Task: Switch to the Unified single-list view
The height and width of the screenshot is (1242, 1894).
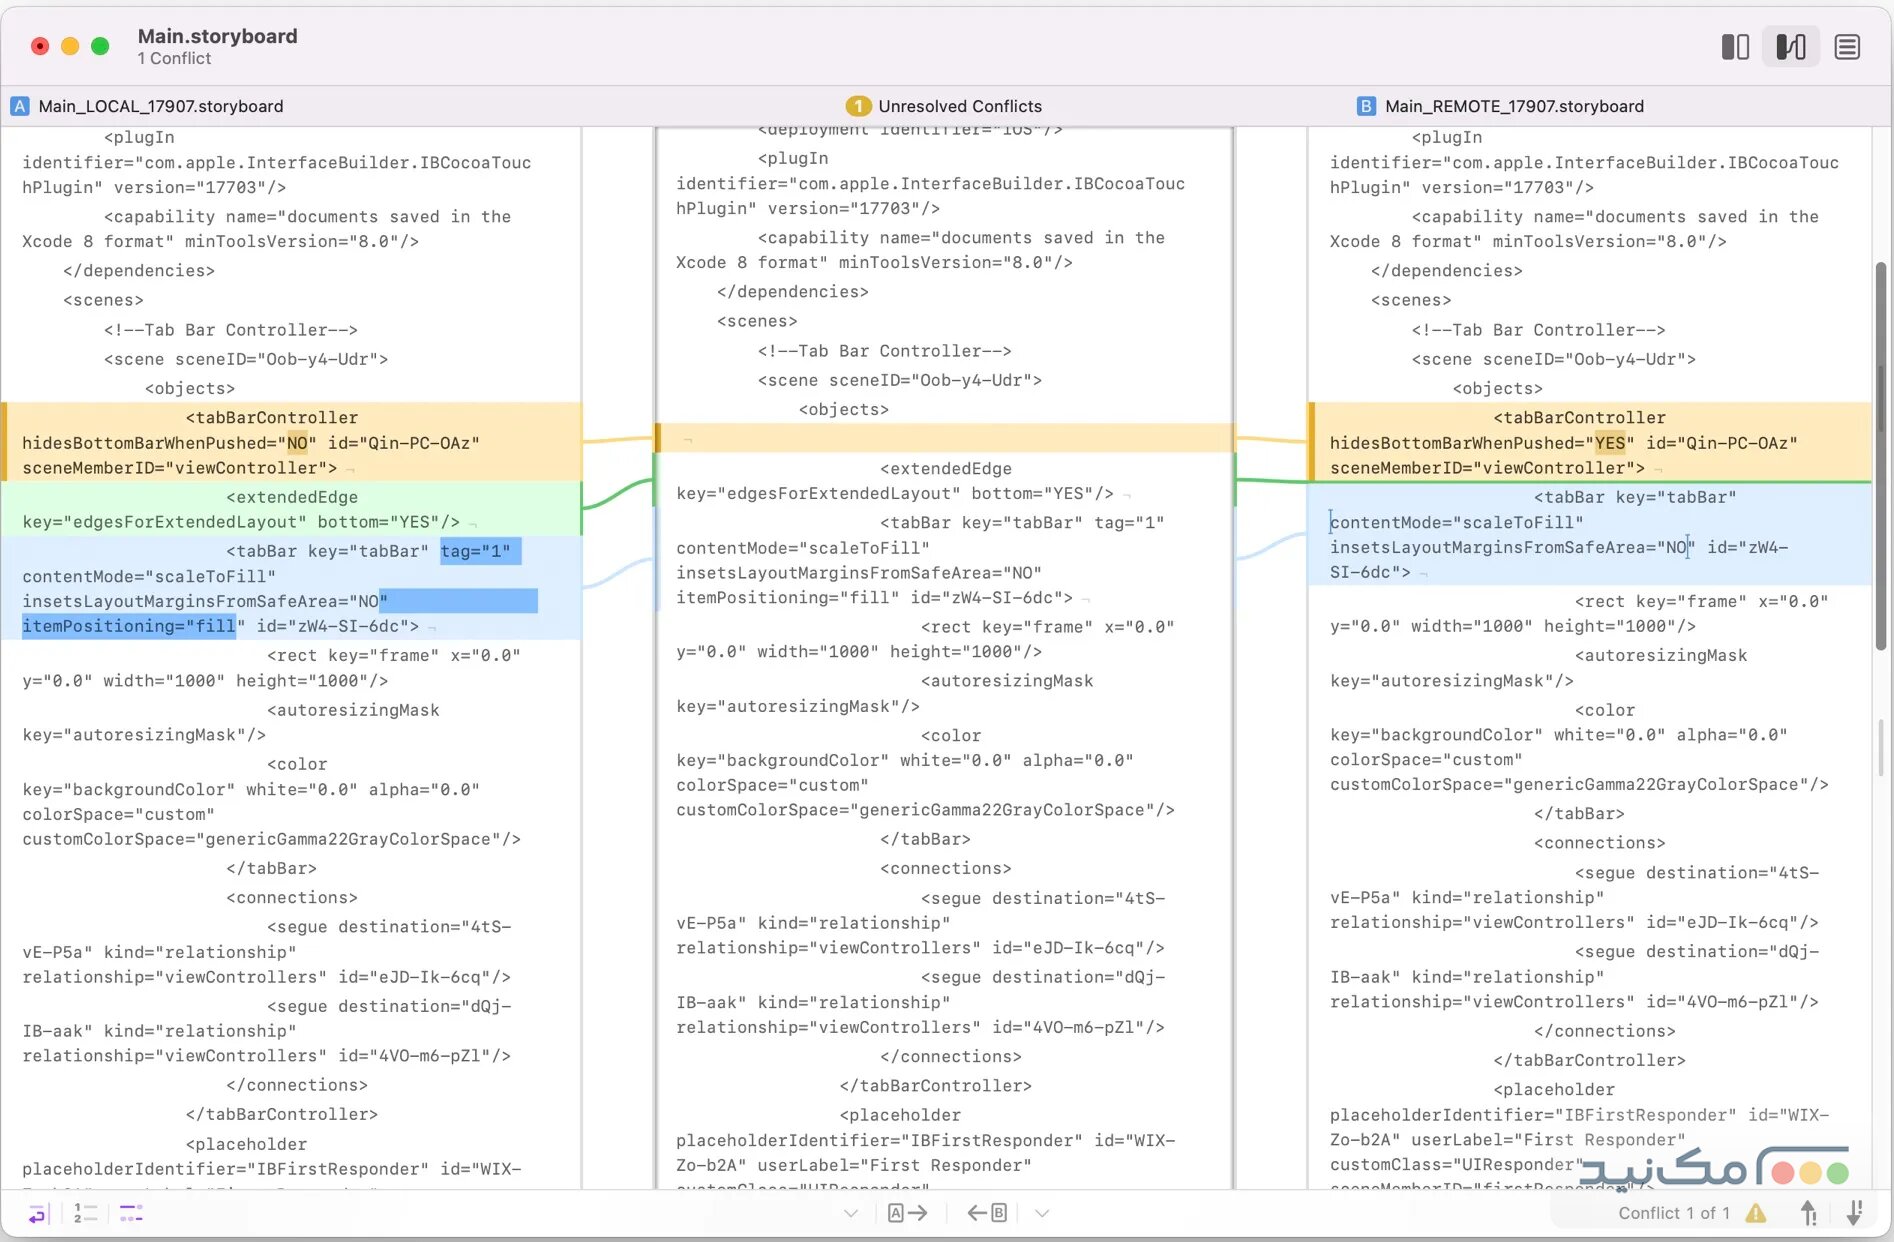Action: [x=1847, y=47]
